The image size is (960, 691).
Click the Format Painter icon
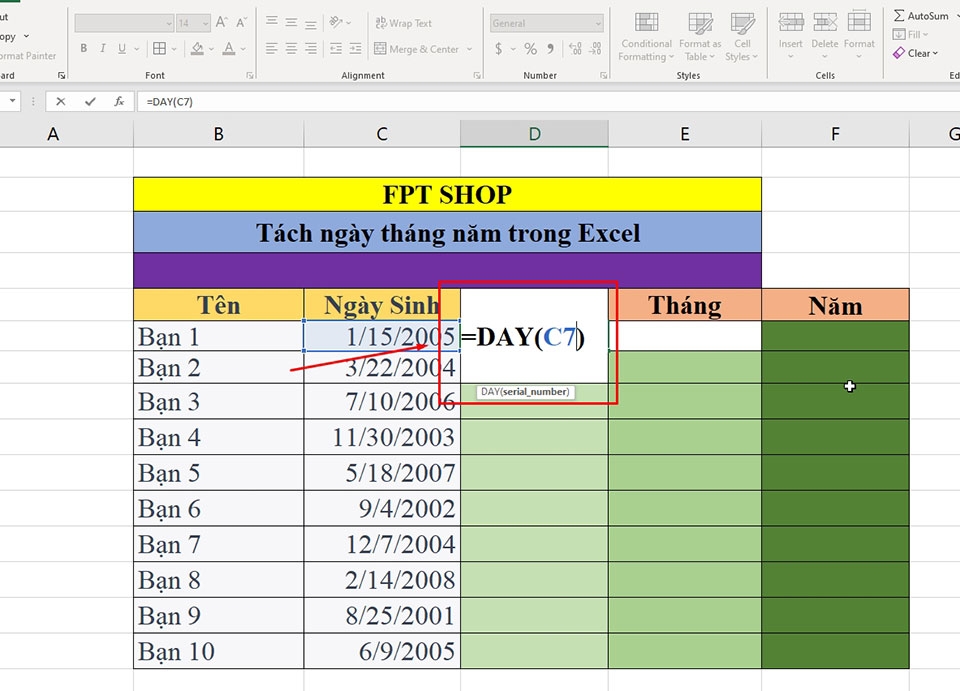point(22,56)
